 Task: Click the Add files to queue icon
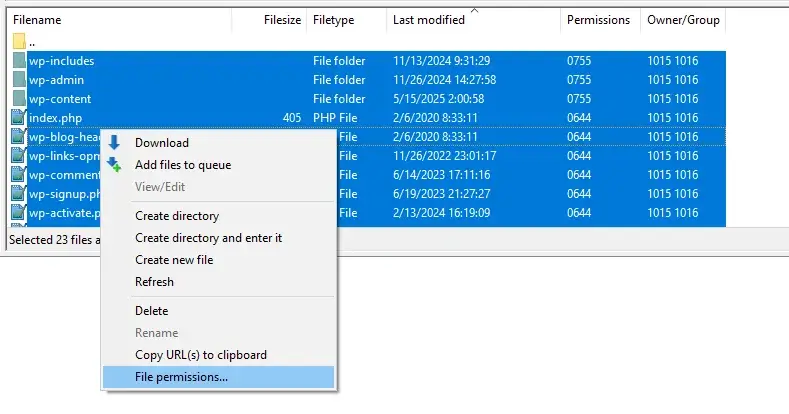(114, 165)
